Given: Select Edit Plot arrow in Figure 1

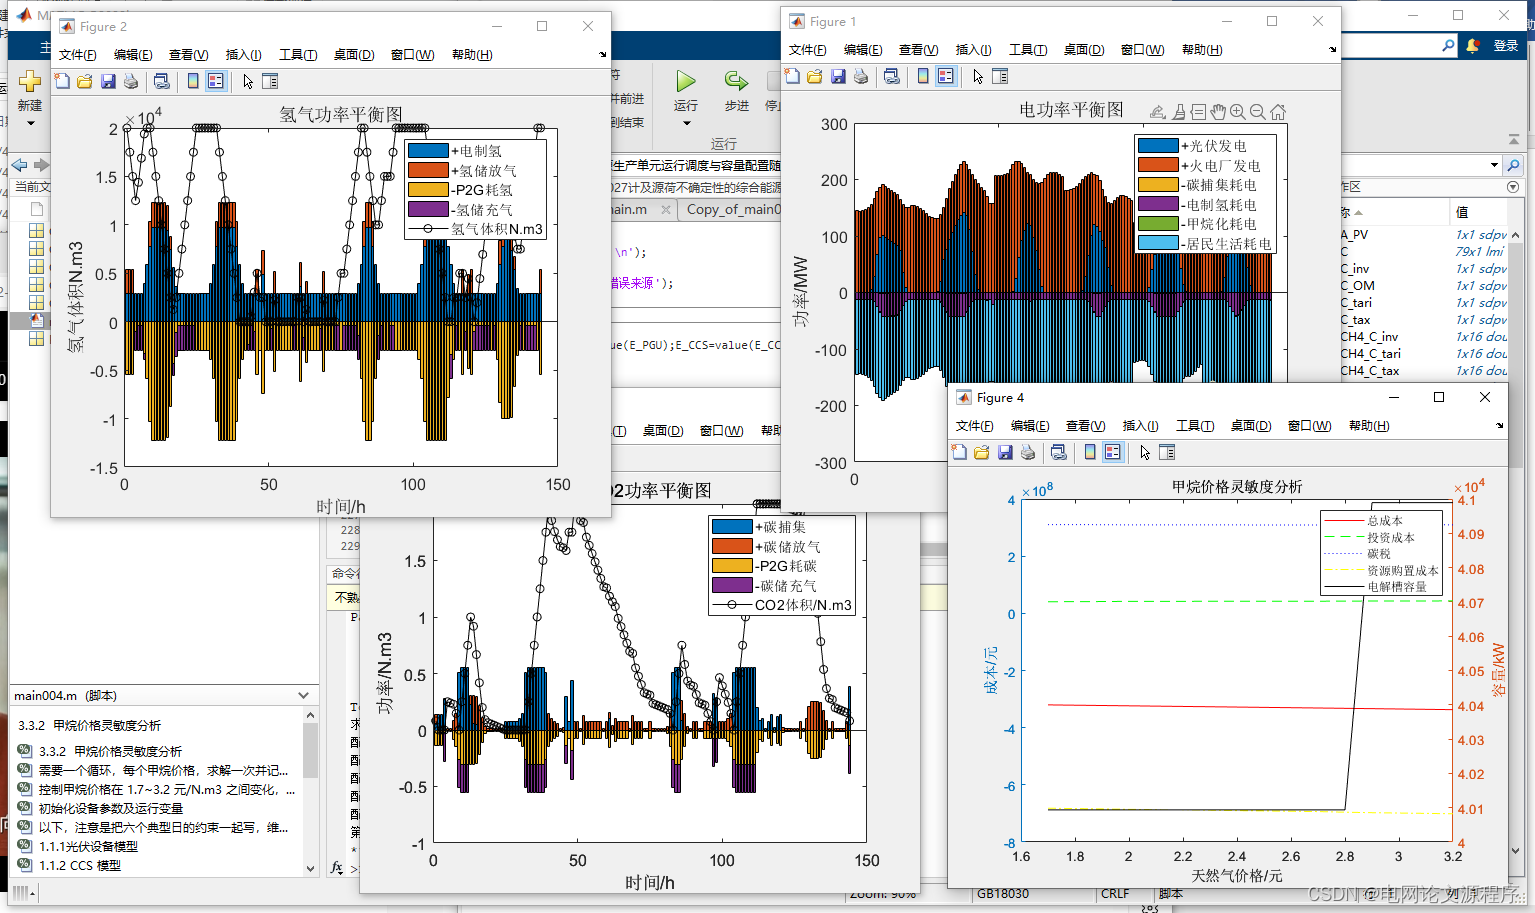Looking at the screenshot, I should [977, 76].
